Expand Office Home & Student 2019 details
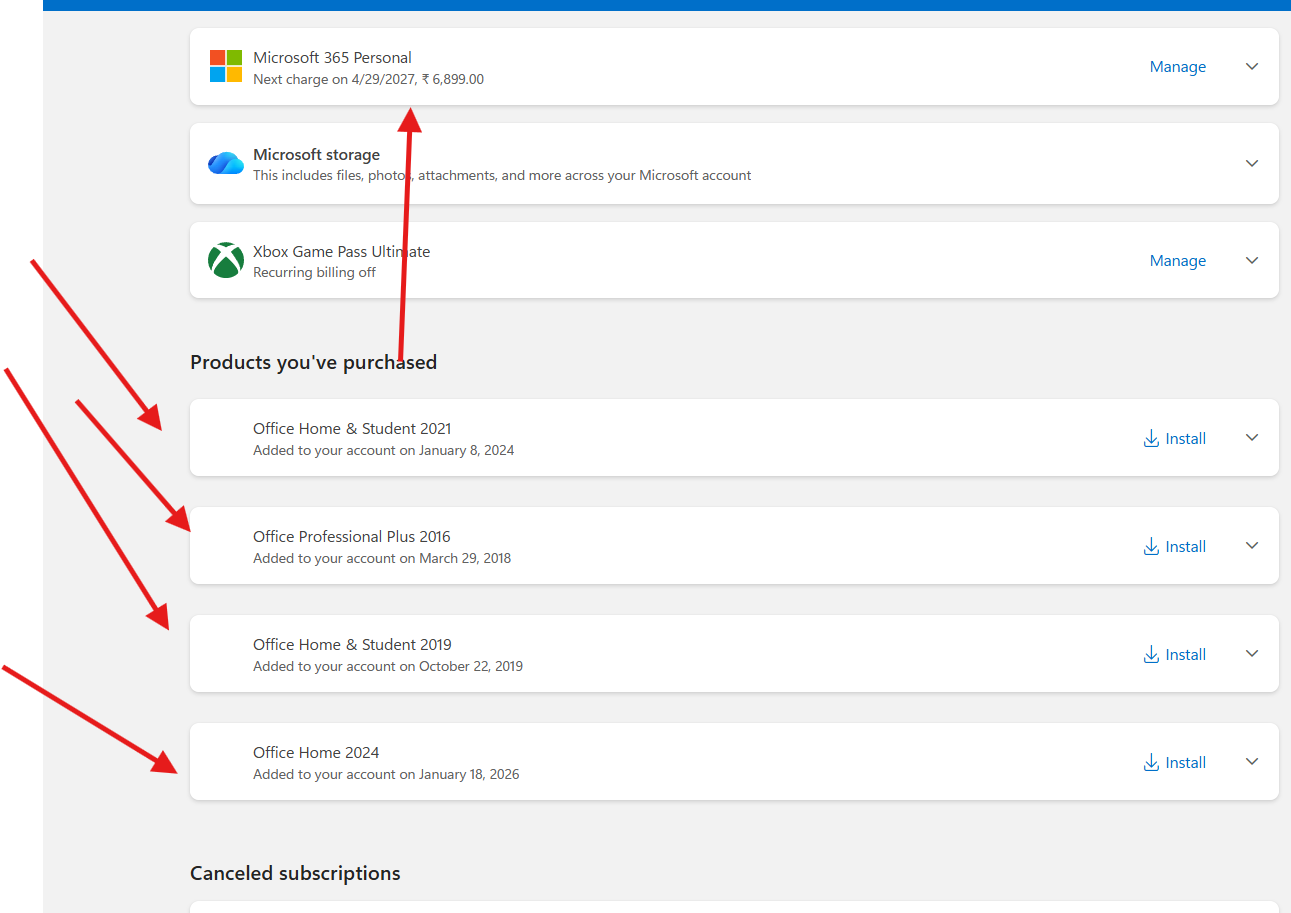Image resolution: width=1291 pixels, height=913 pixels. [x=1252, y=653]
